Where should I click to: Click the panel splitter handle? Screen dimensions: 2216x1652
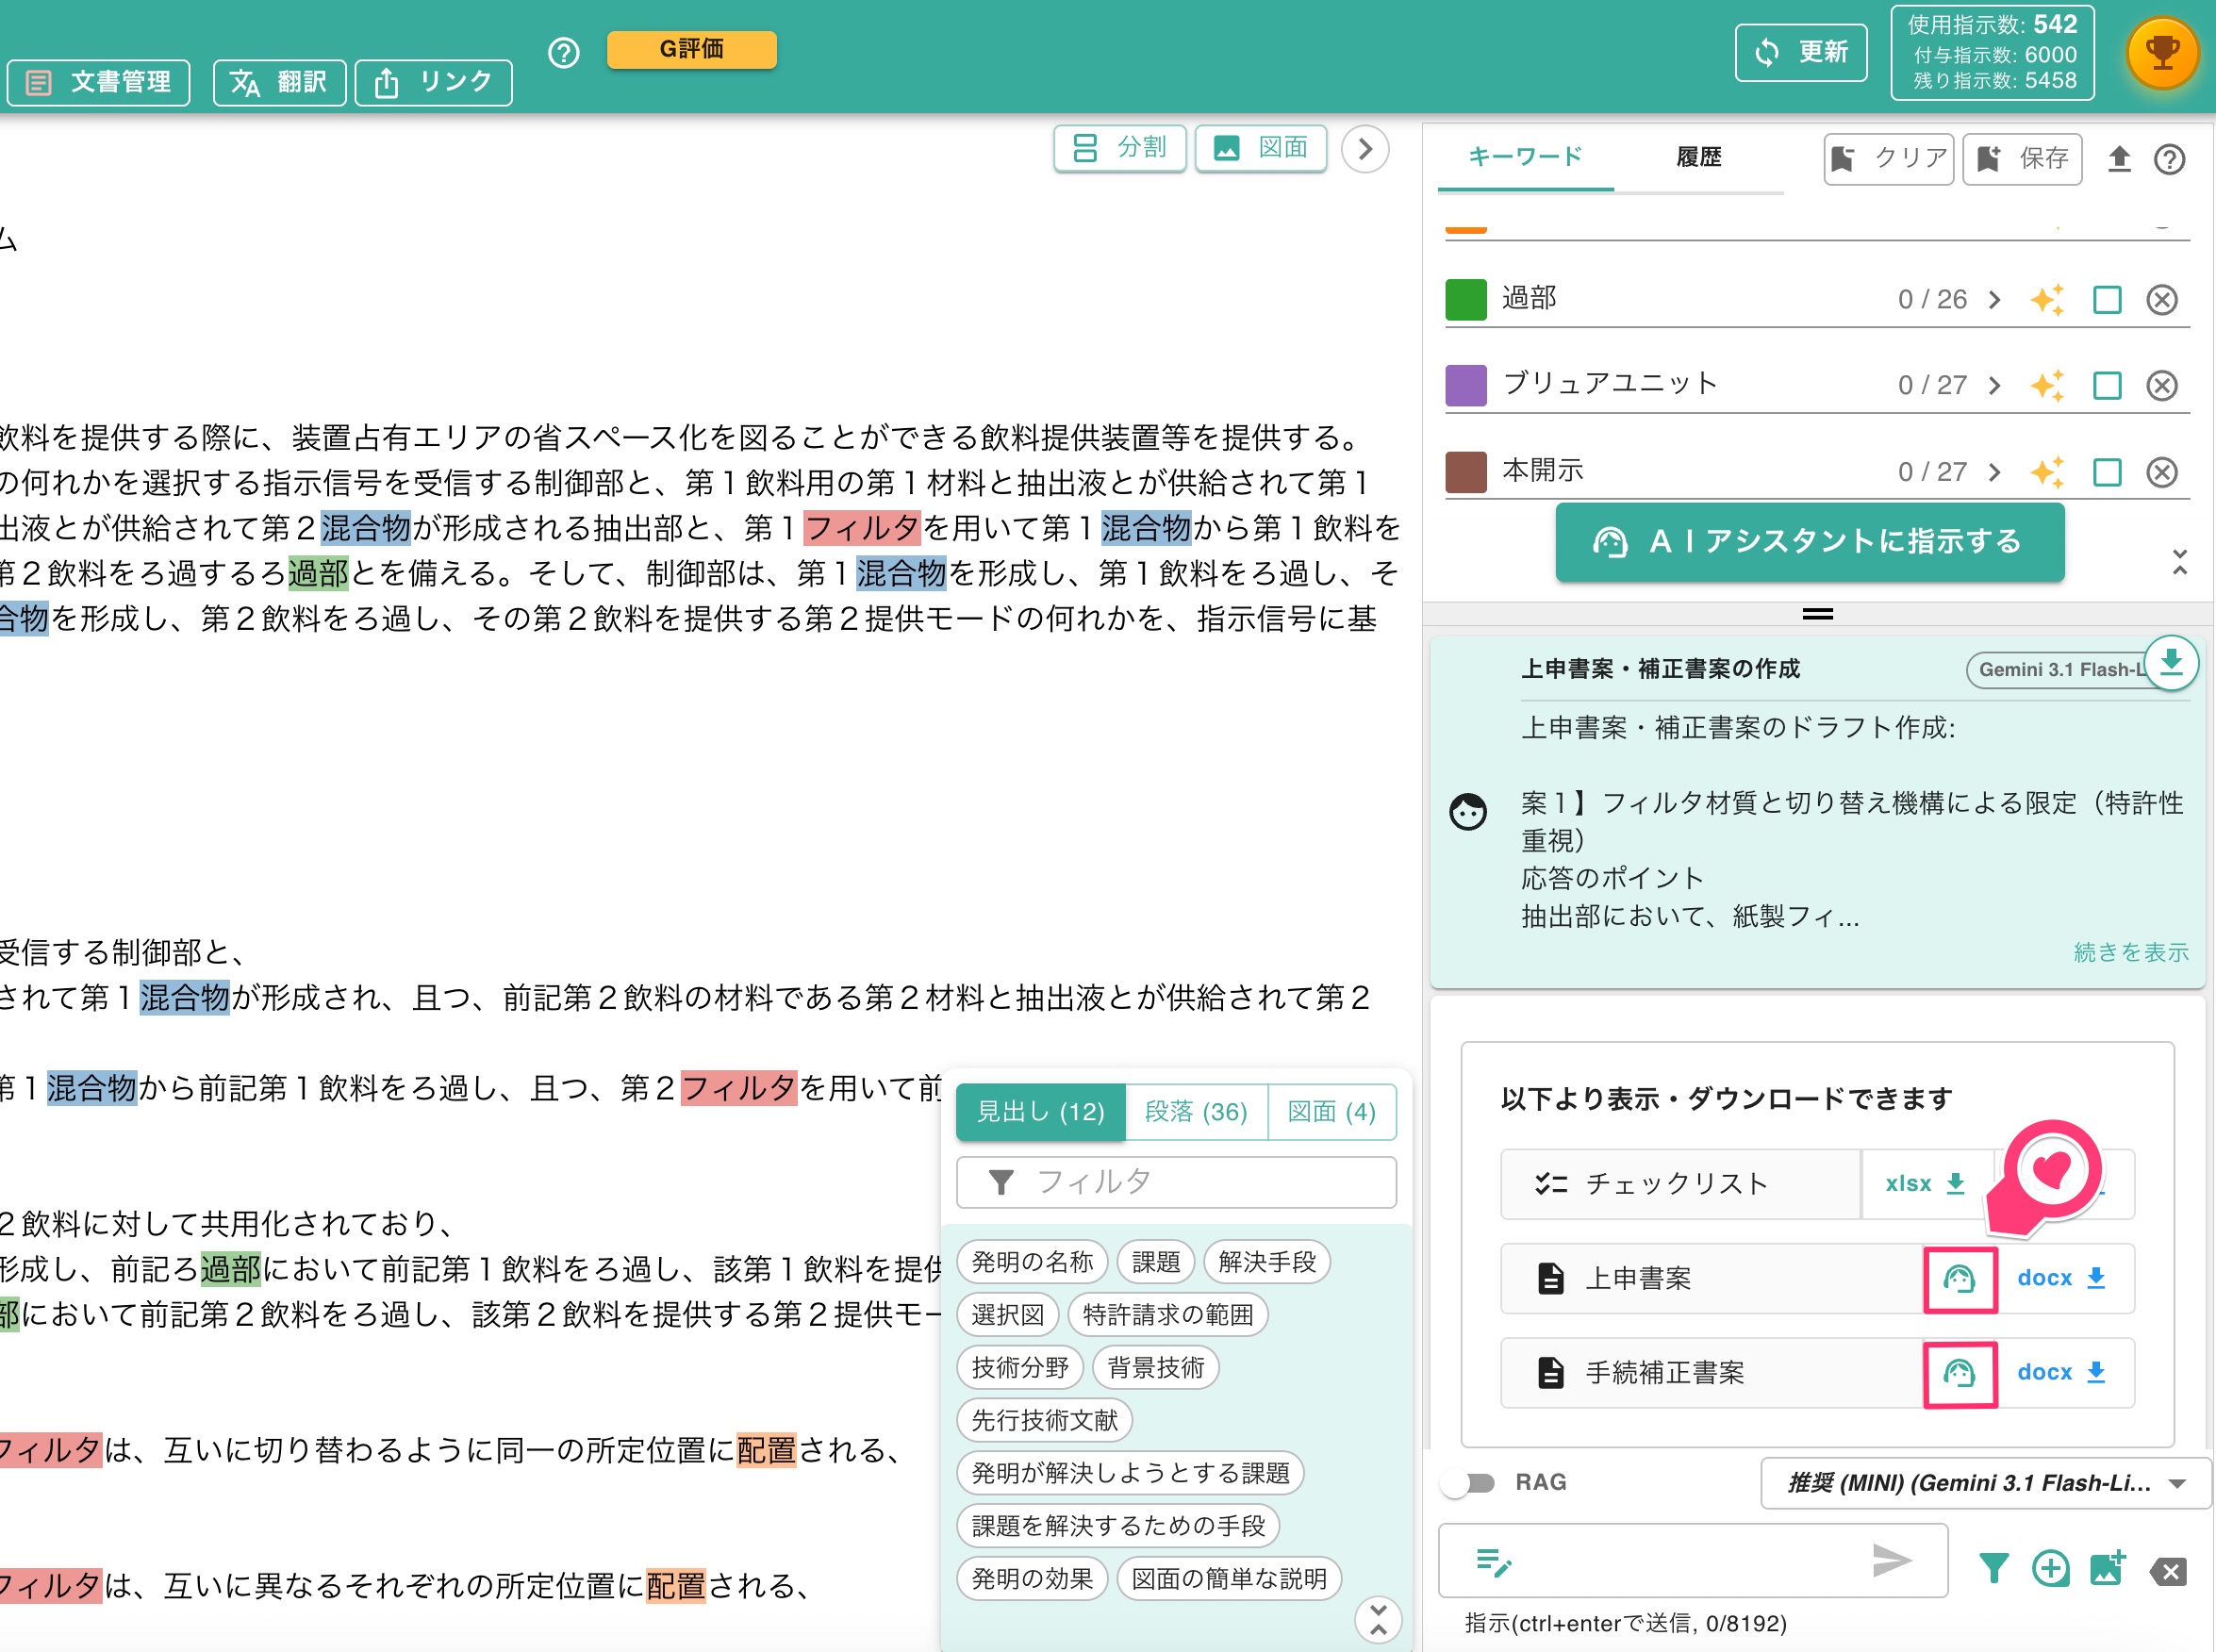[x=1817, y=614]
